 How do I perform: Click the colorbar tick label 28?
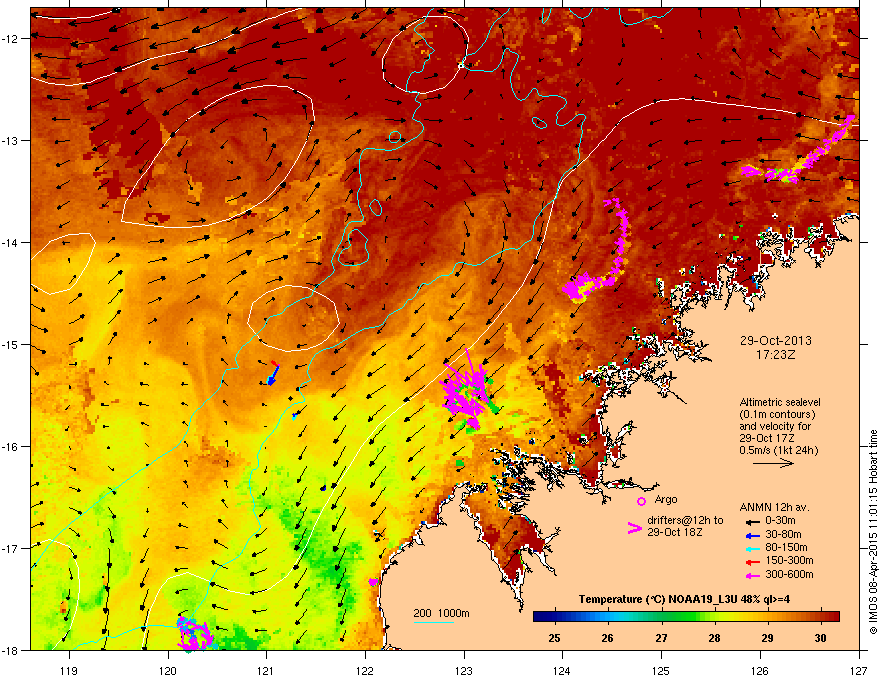pos(714,638)
